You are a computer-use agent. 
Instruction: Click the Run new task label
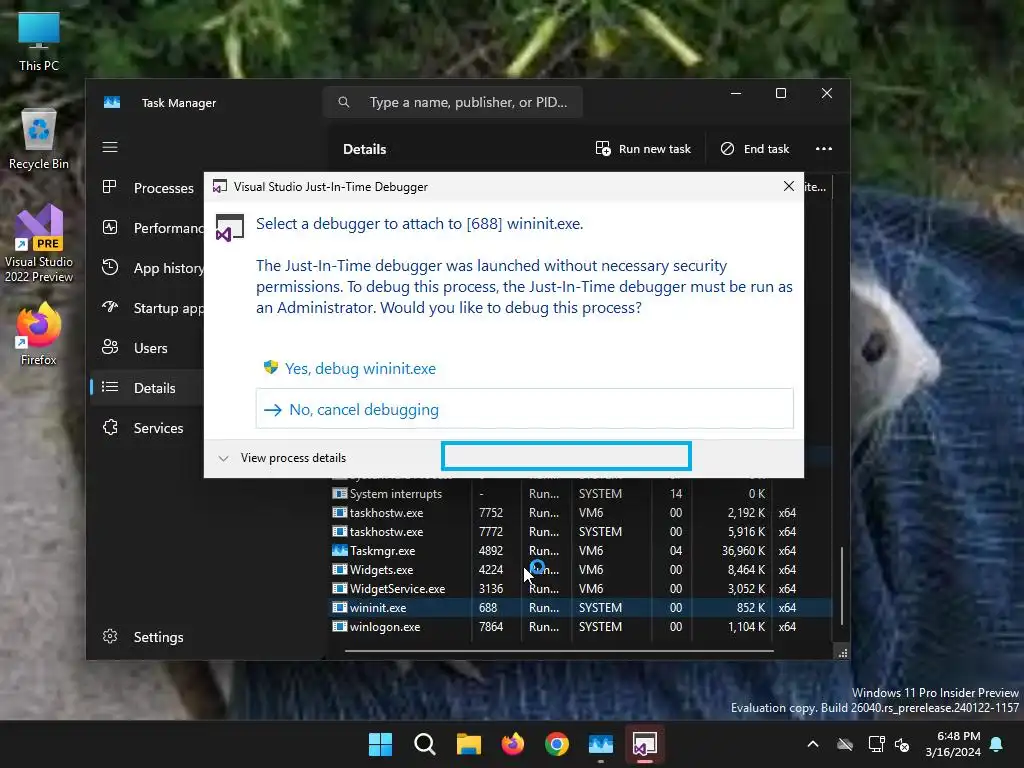pos(654,149)
